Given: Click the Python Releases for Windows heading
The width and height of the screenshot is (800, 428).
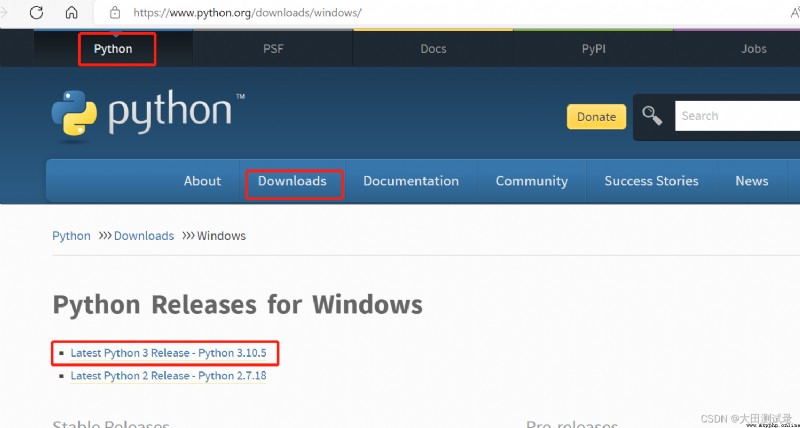Looking at the screenshot, I should [x=238, y=305].
